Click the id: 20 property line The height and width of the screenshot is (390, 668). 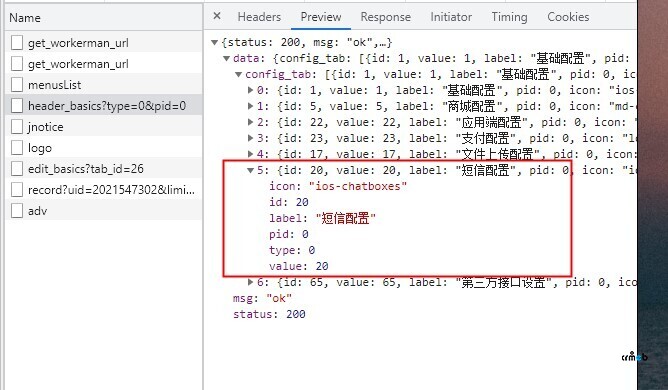[x=289, y=202]
